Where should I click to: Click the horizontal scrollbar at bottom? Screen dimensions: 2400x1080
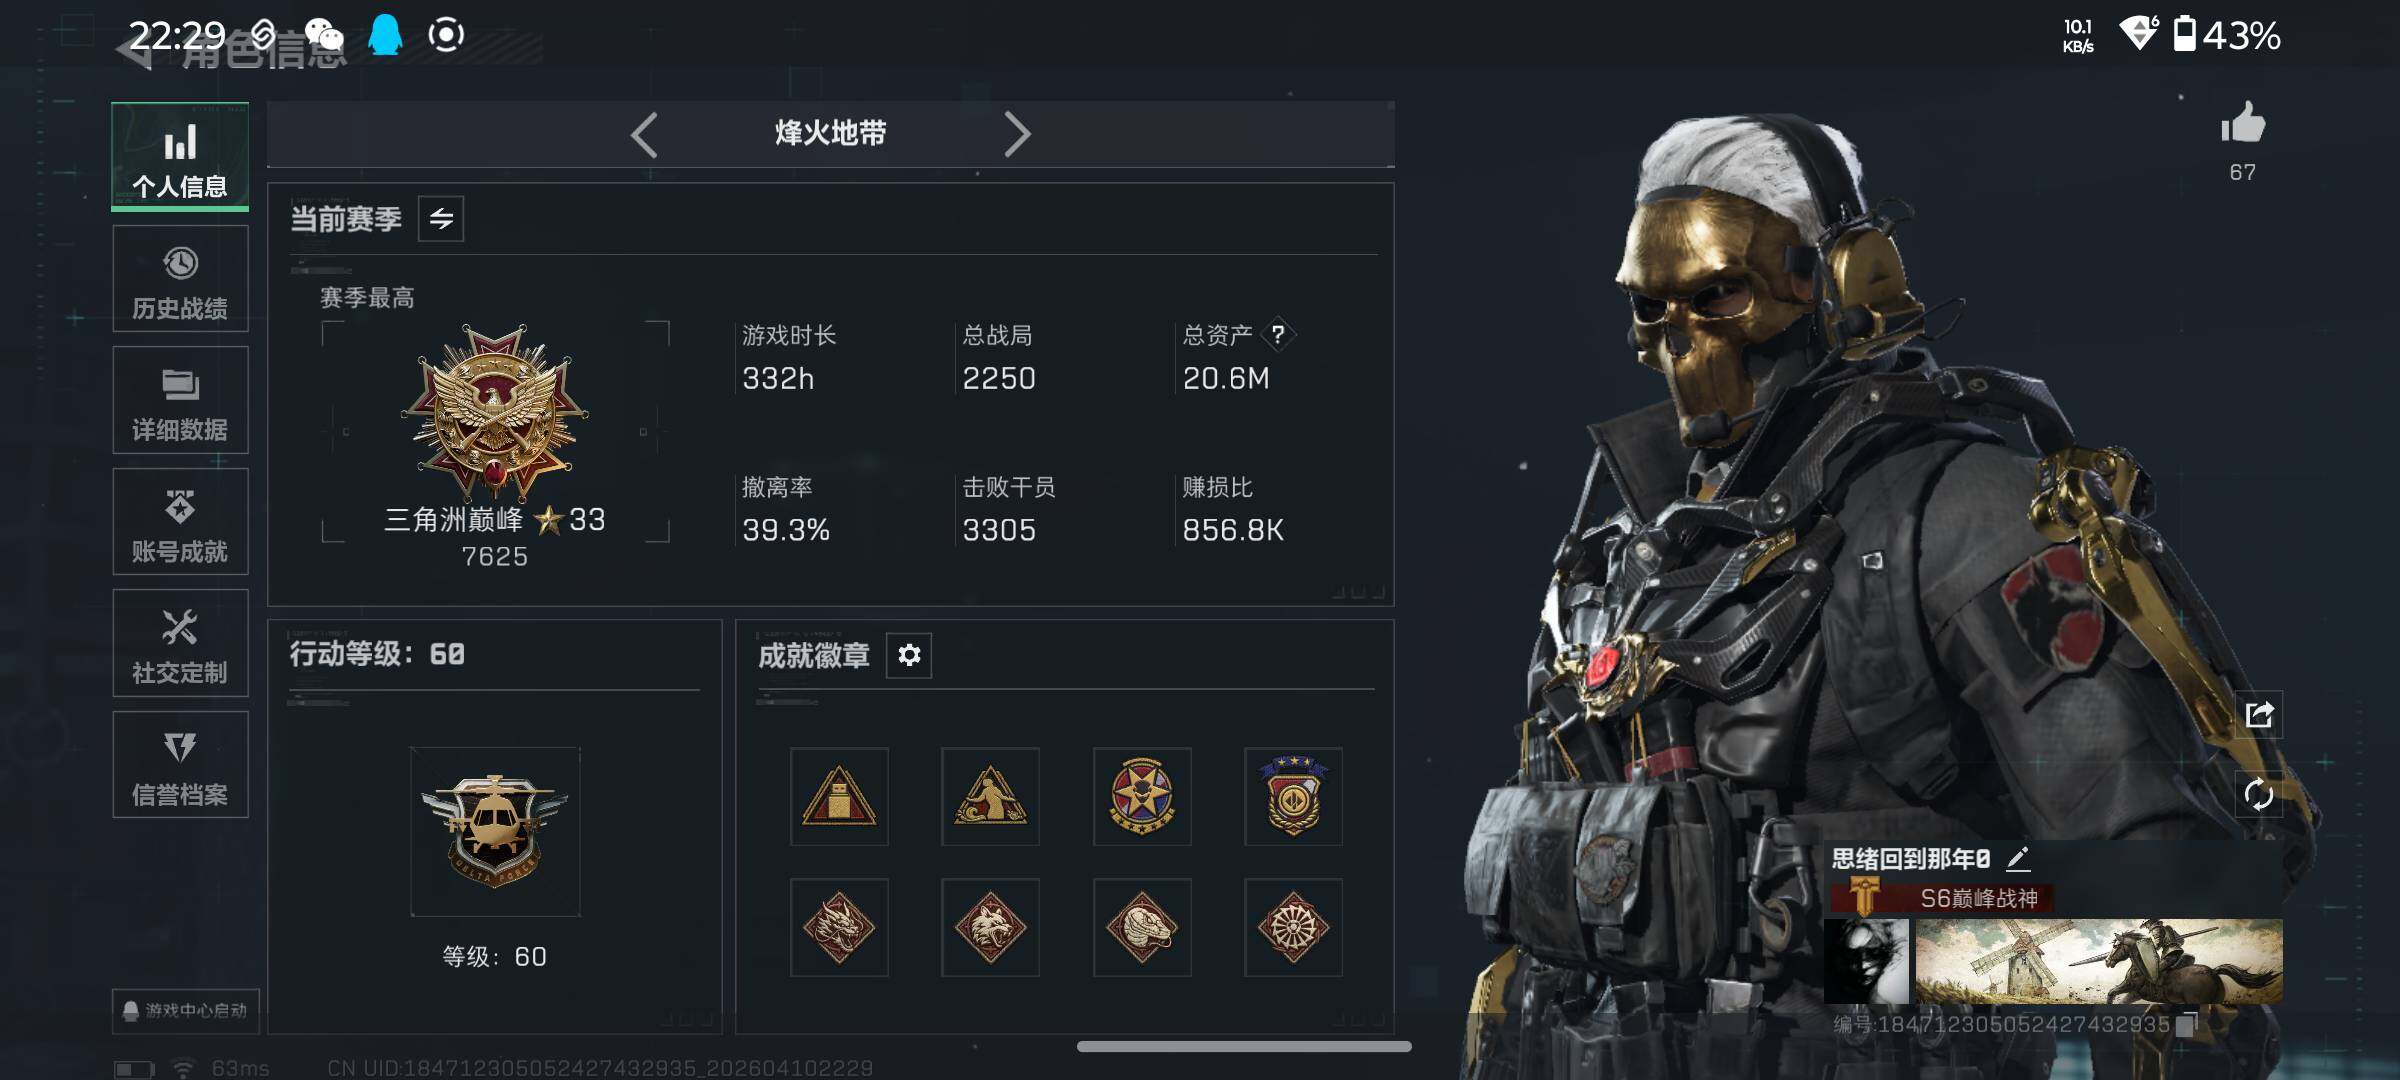click(x=1244, y=1046)
